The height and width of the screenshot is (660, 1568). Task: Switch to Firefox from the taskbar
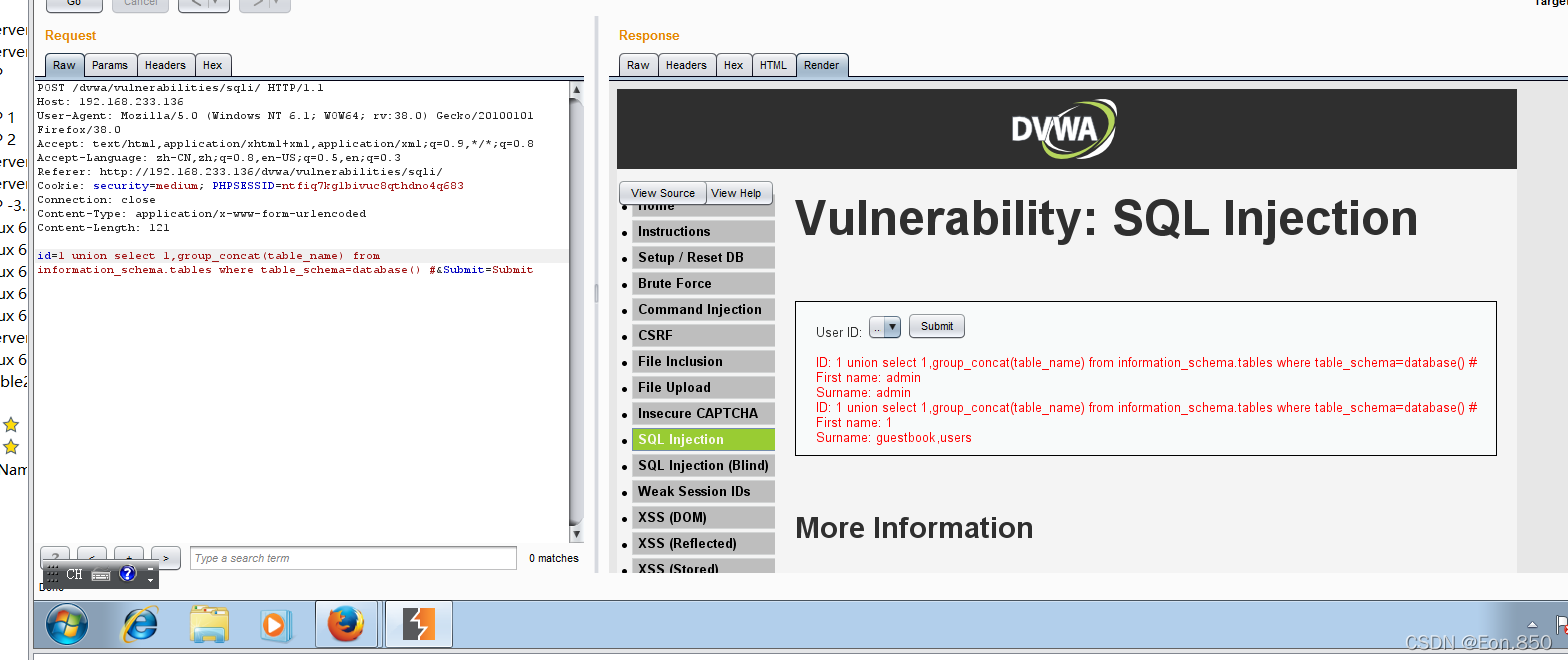click(x=346, y=624)
